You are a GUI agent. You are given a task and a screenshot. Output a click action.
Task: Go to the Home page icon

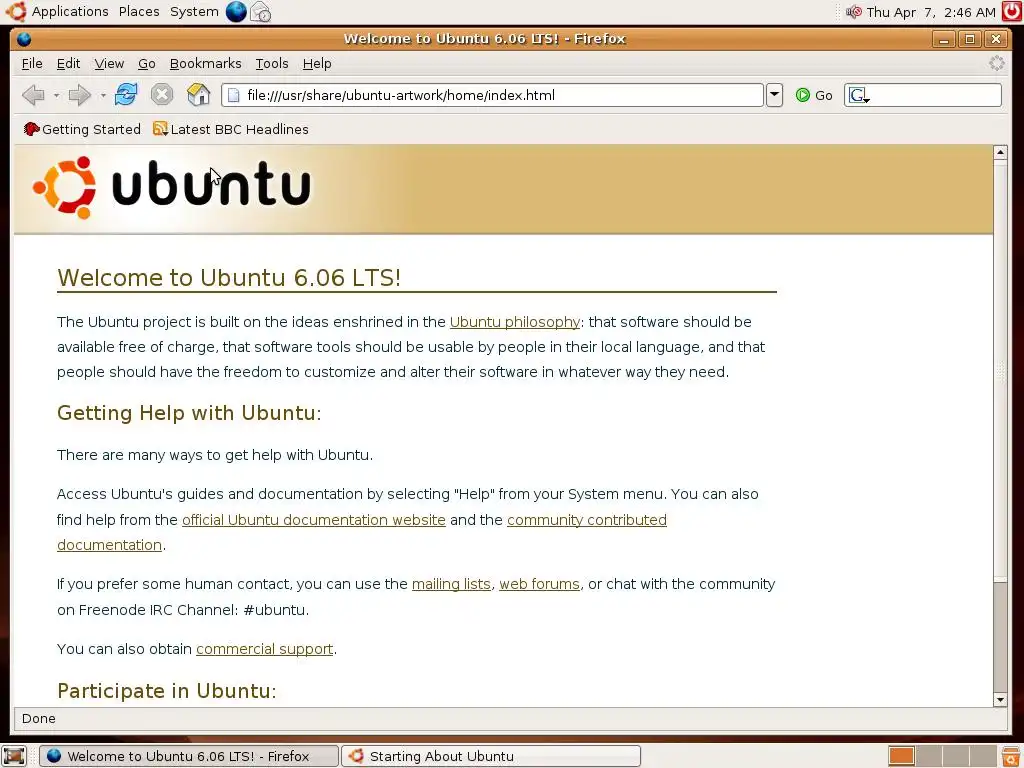pyautogui.click(x=199, y=95)
